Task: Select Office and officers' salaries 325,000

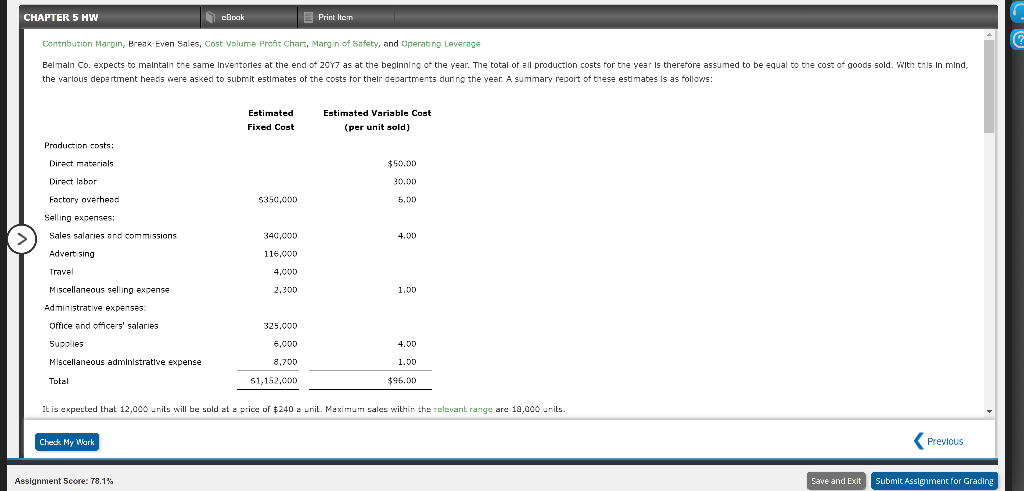Action: pyautogui.click(x=280, y=325)
